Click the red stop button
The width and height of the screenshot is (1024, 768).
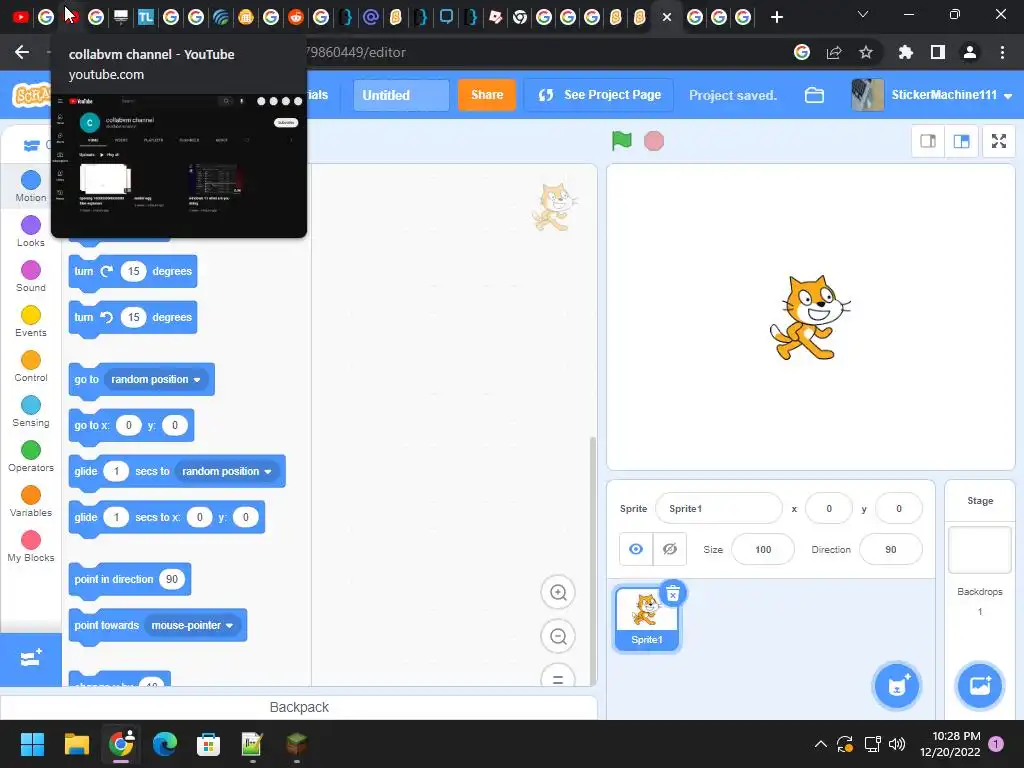pos(654,140)
